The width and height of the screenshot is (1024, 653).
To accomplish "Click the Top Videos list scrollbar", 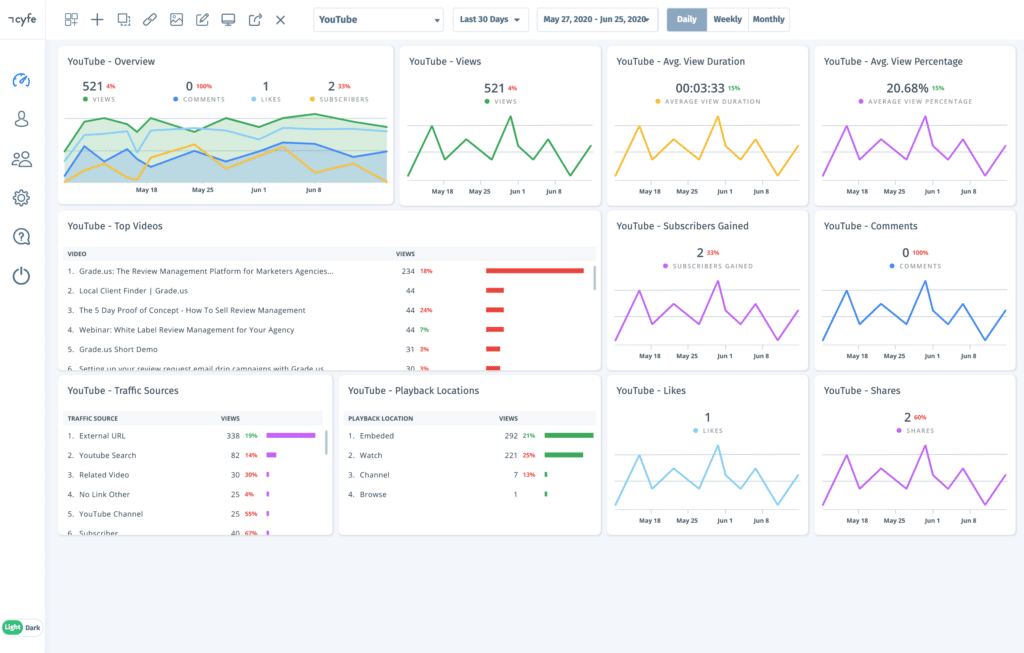I will pyautogui.click(x=594, y=278).
